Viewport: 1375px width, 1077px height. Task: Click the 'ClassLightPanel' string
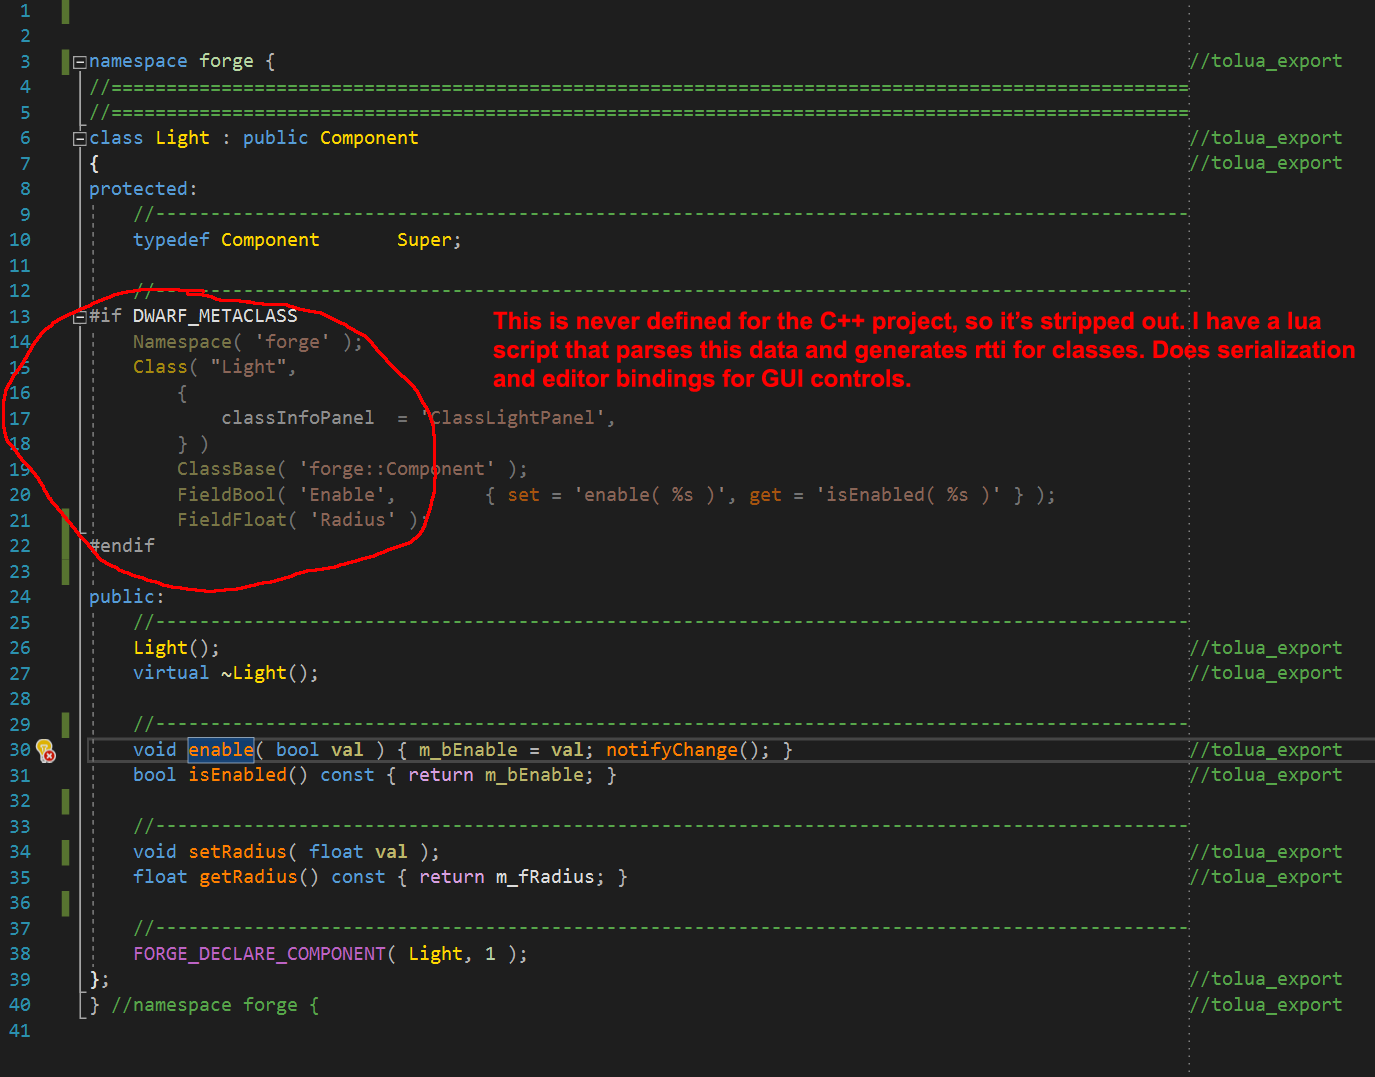click(x=512, y=418)
